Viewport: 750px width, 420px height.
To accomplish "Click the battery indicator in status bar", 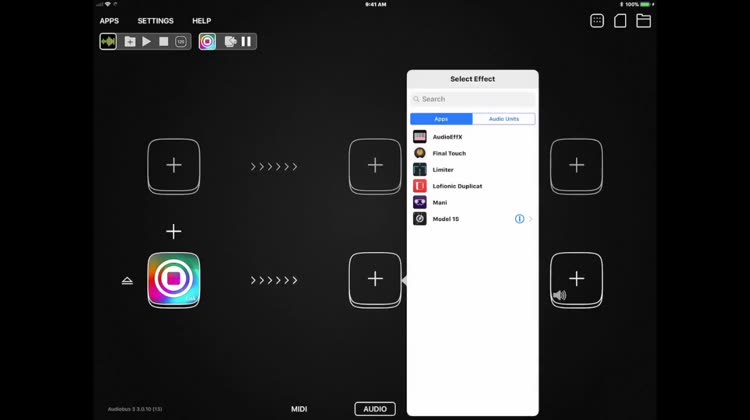I will point(645,4).
